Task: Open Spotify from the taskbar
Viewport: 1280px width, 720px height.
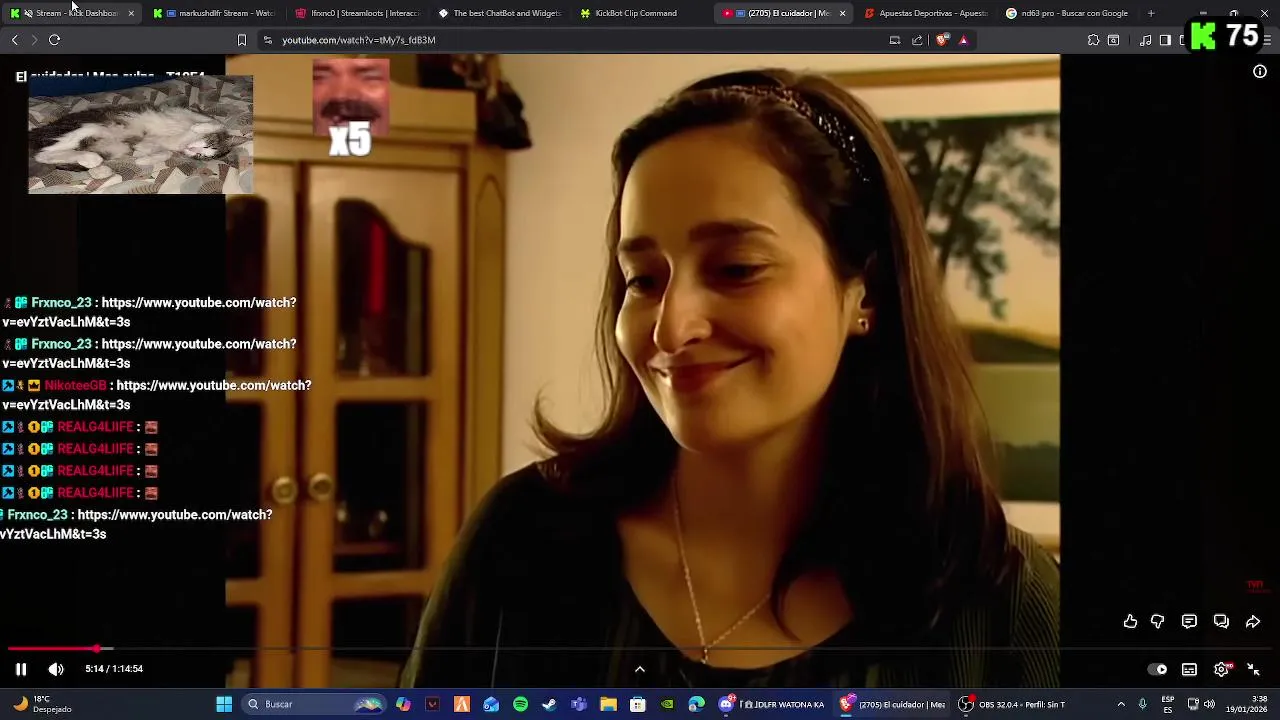Action: click(x=520, y=704)
